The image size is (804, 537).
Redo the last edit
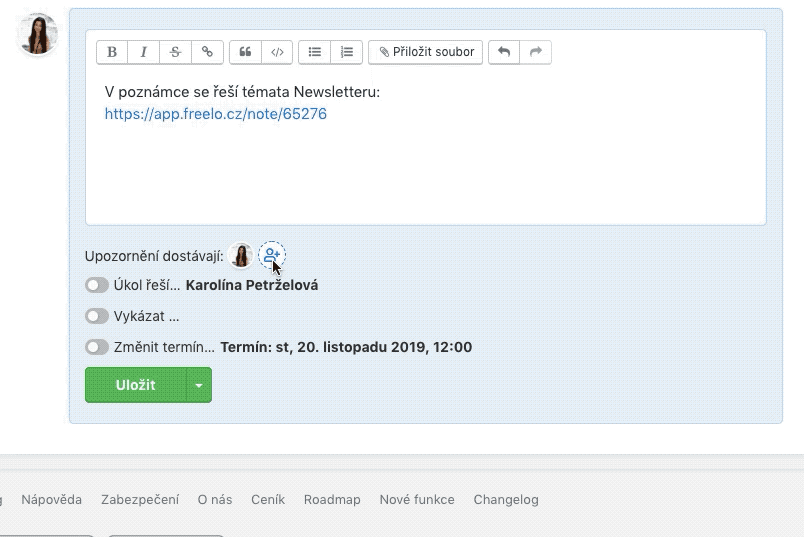[536, 52]
